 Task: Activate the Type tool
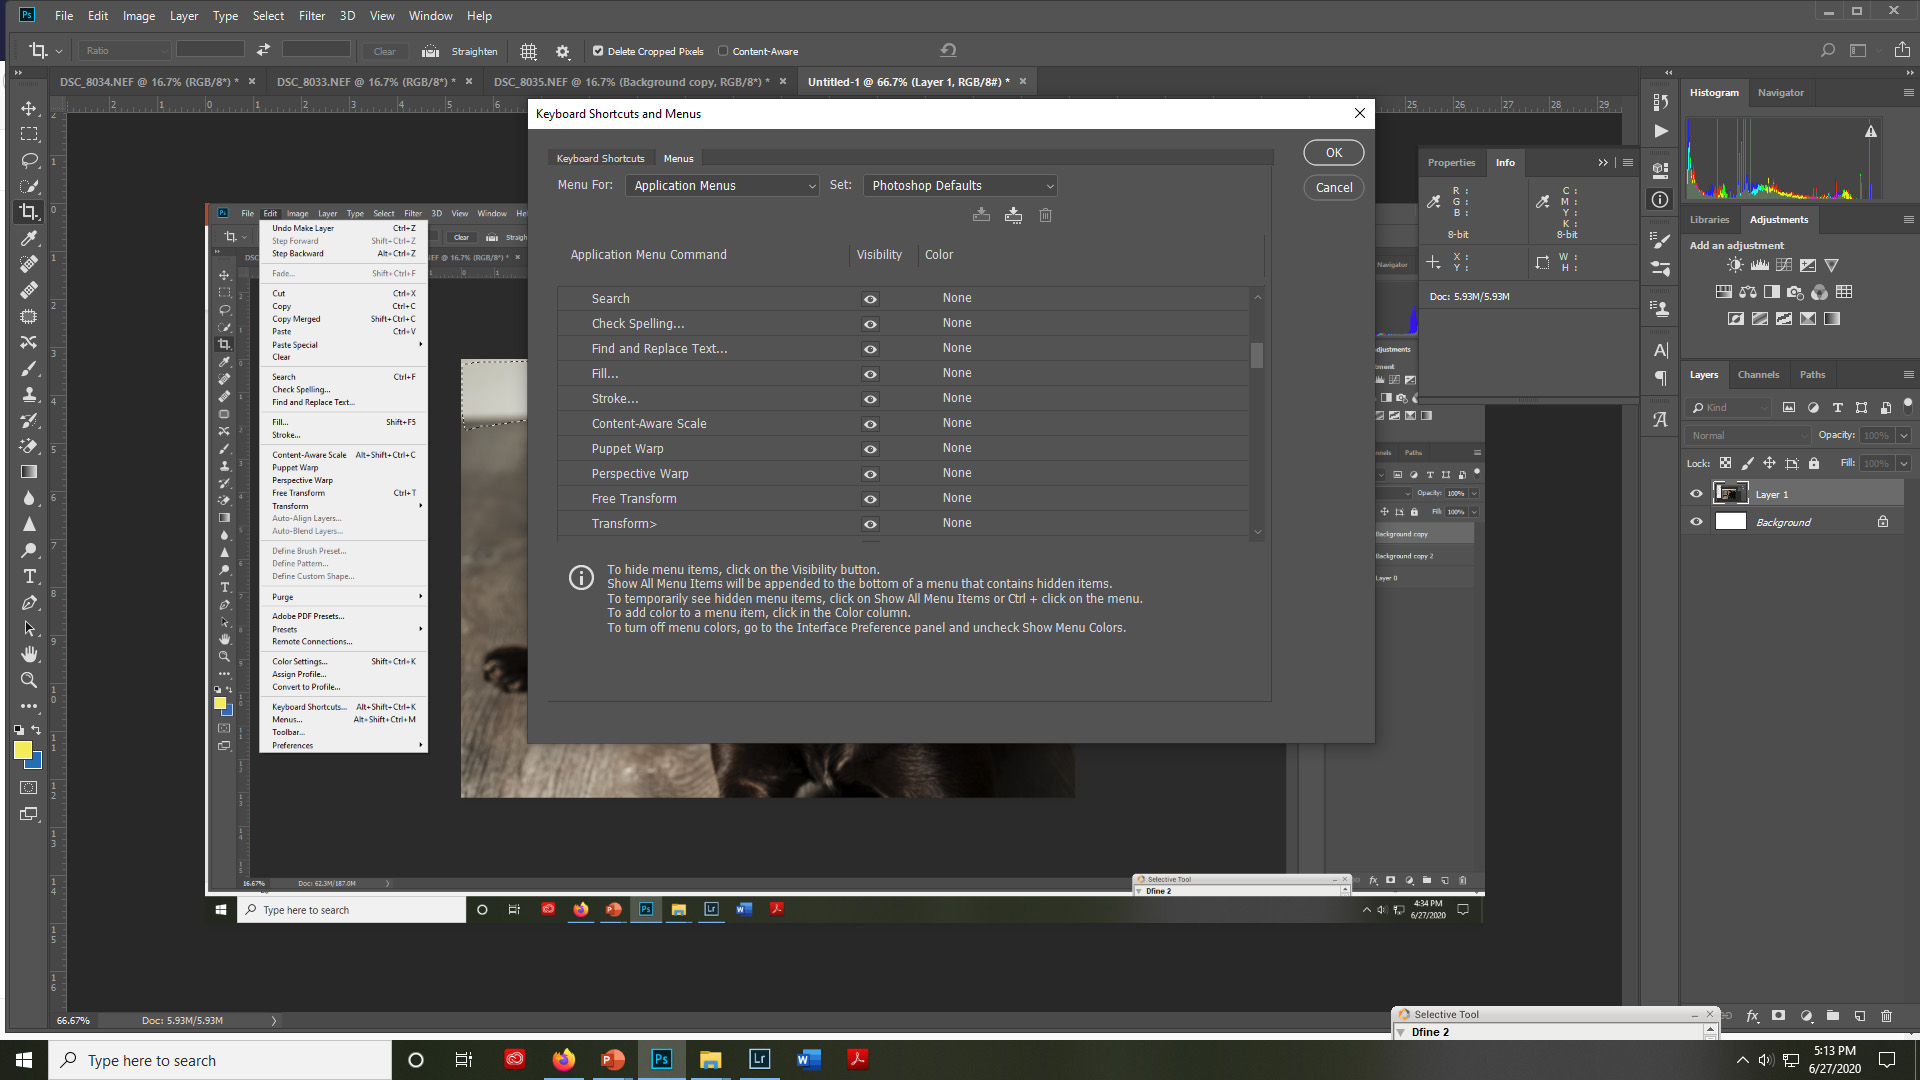coord(29,576)
